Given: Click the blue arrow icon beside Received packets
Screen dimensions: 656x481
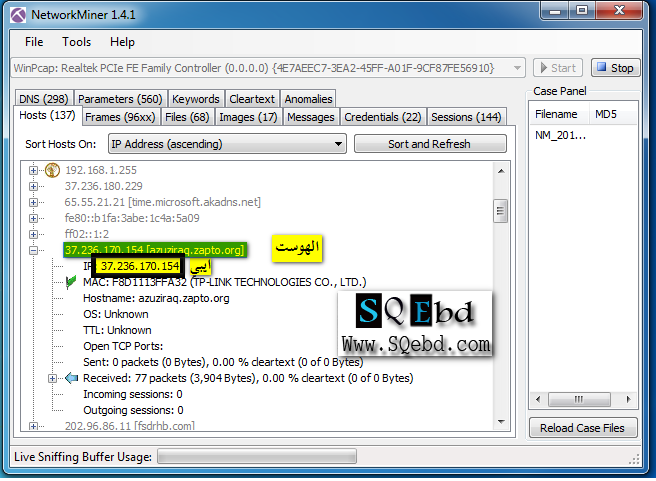Looking at the screenshot, I should pos(70,378).
